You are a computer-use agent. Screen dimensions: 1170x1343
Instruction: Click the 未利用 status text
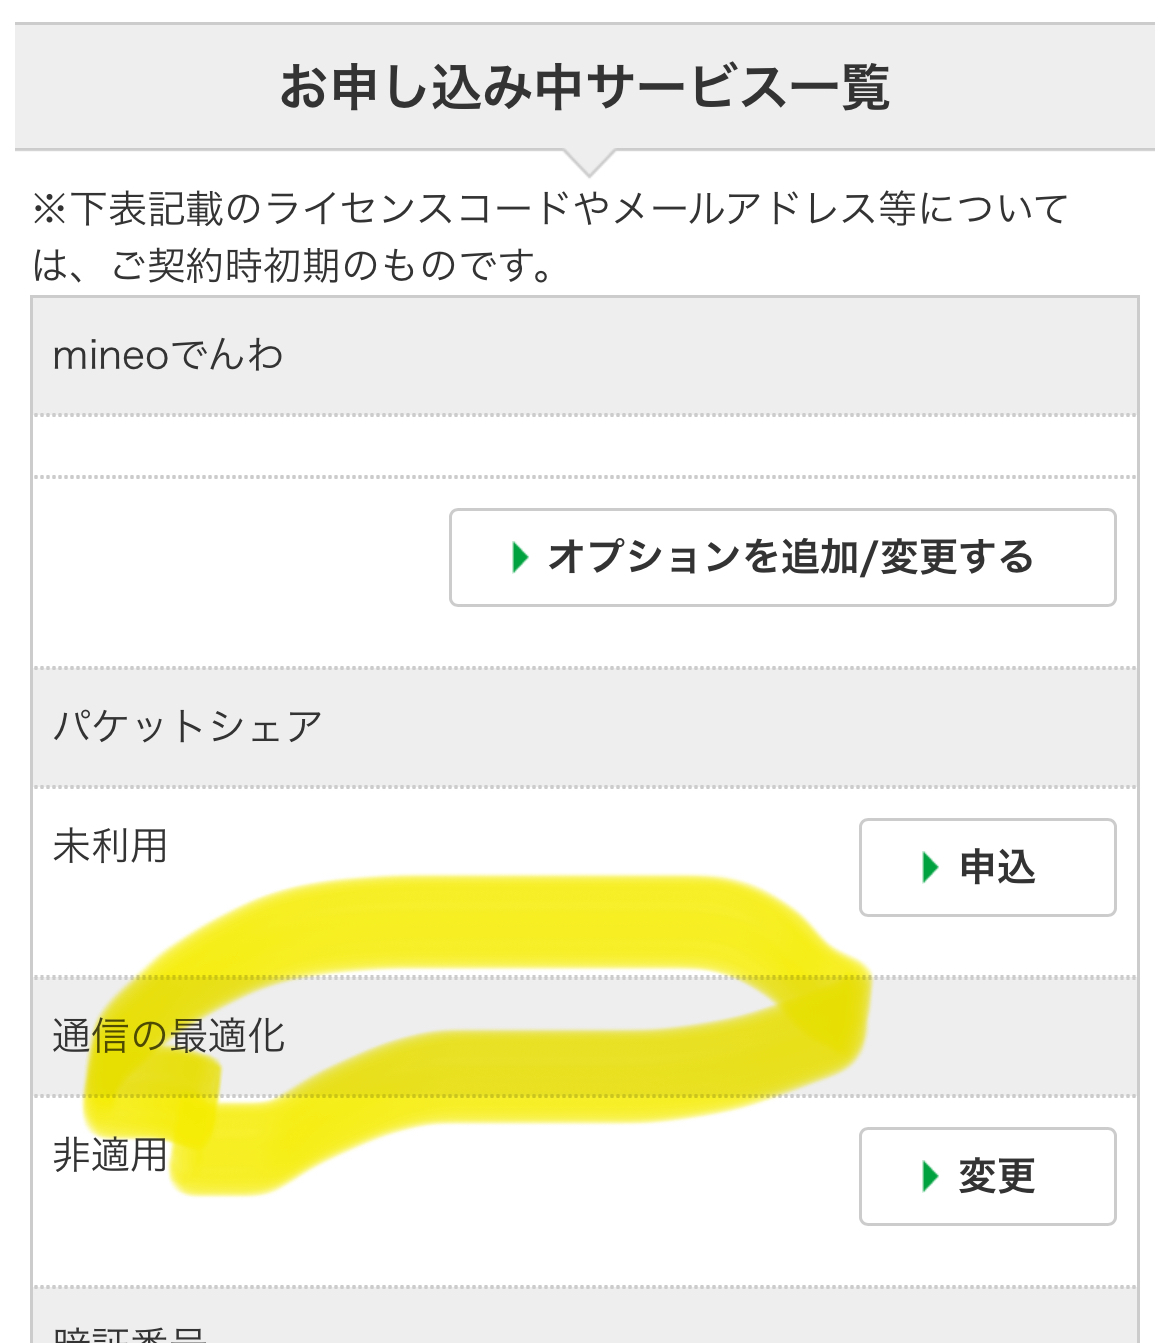[x=110, y=846]
